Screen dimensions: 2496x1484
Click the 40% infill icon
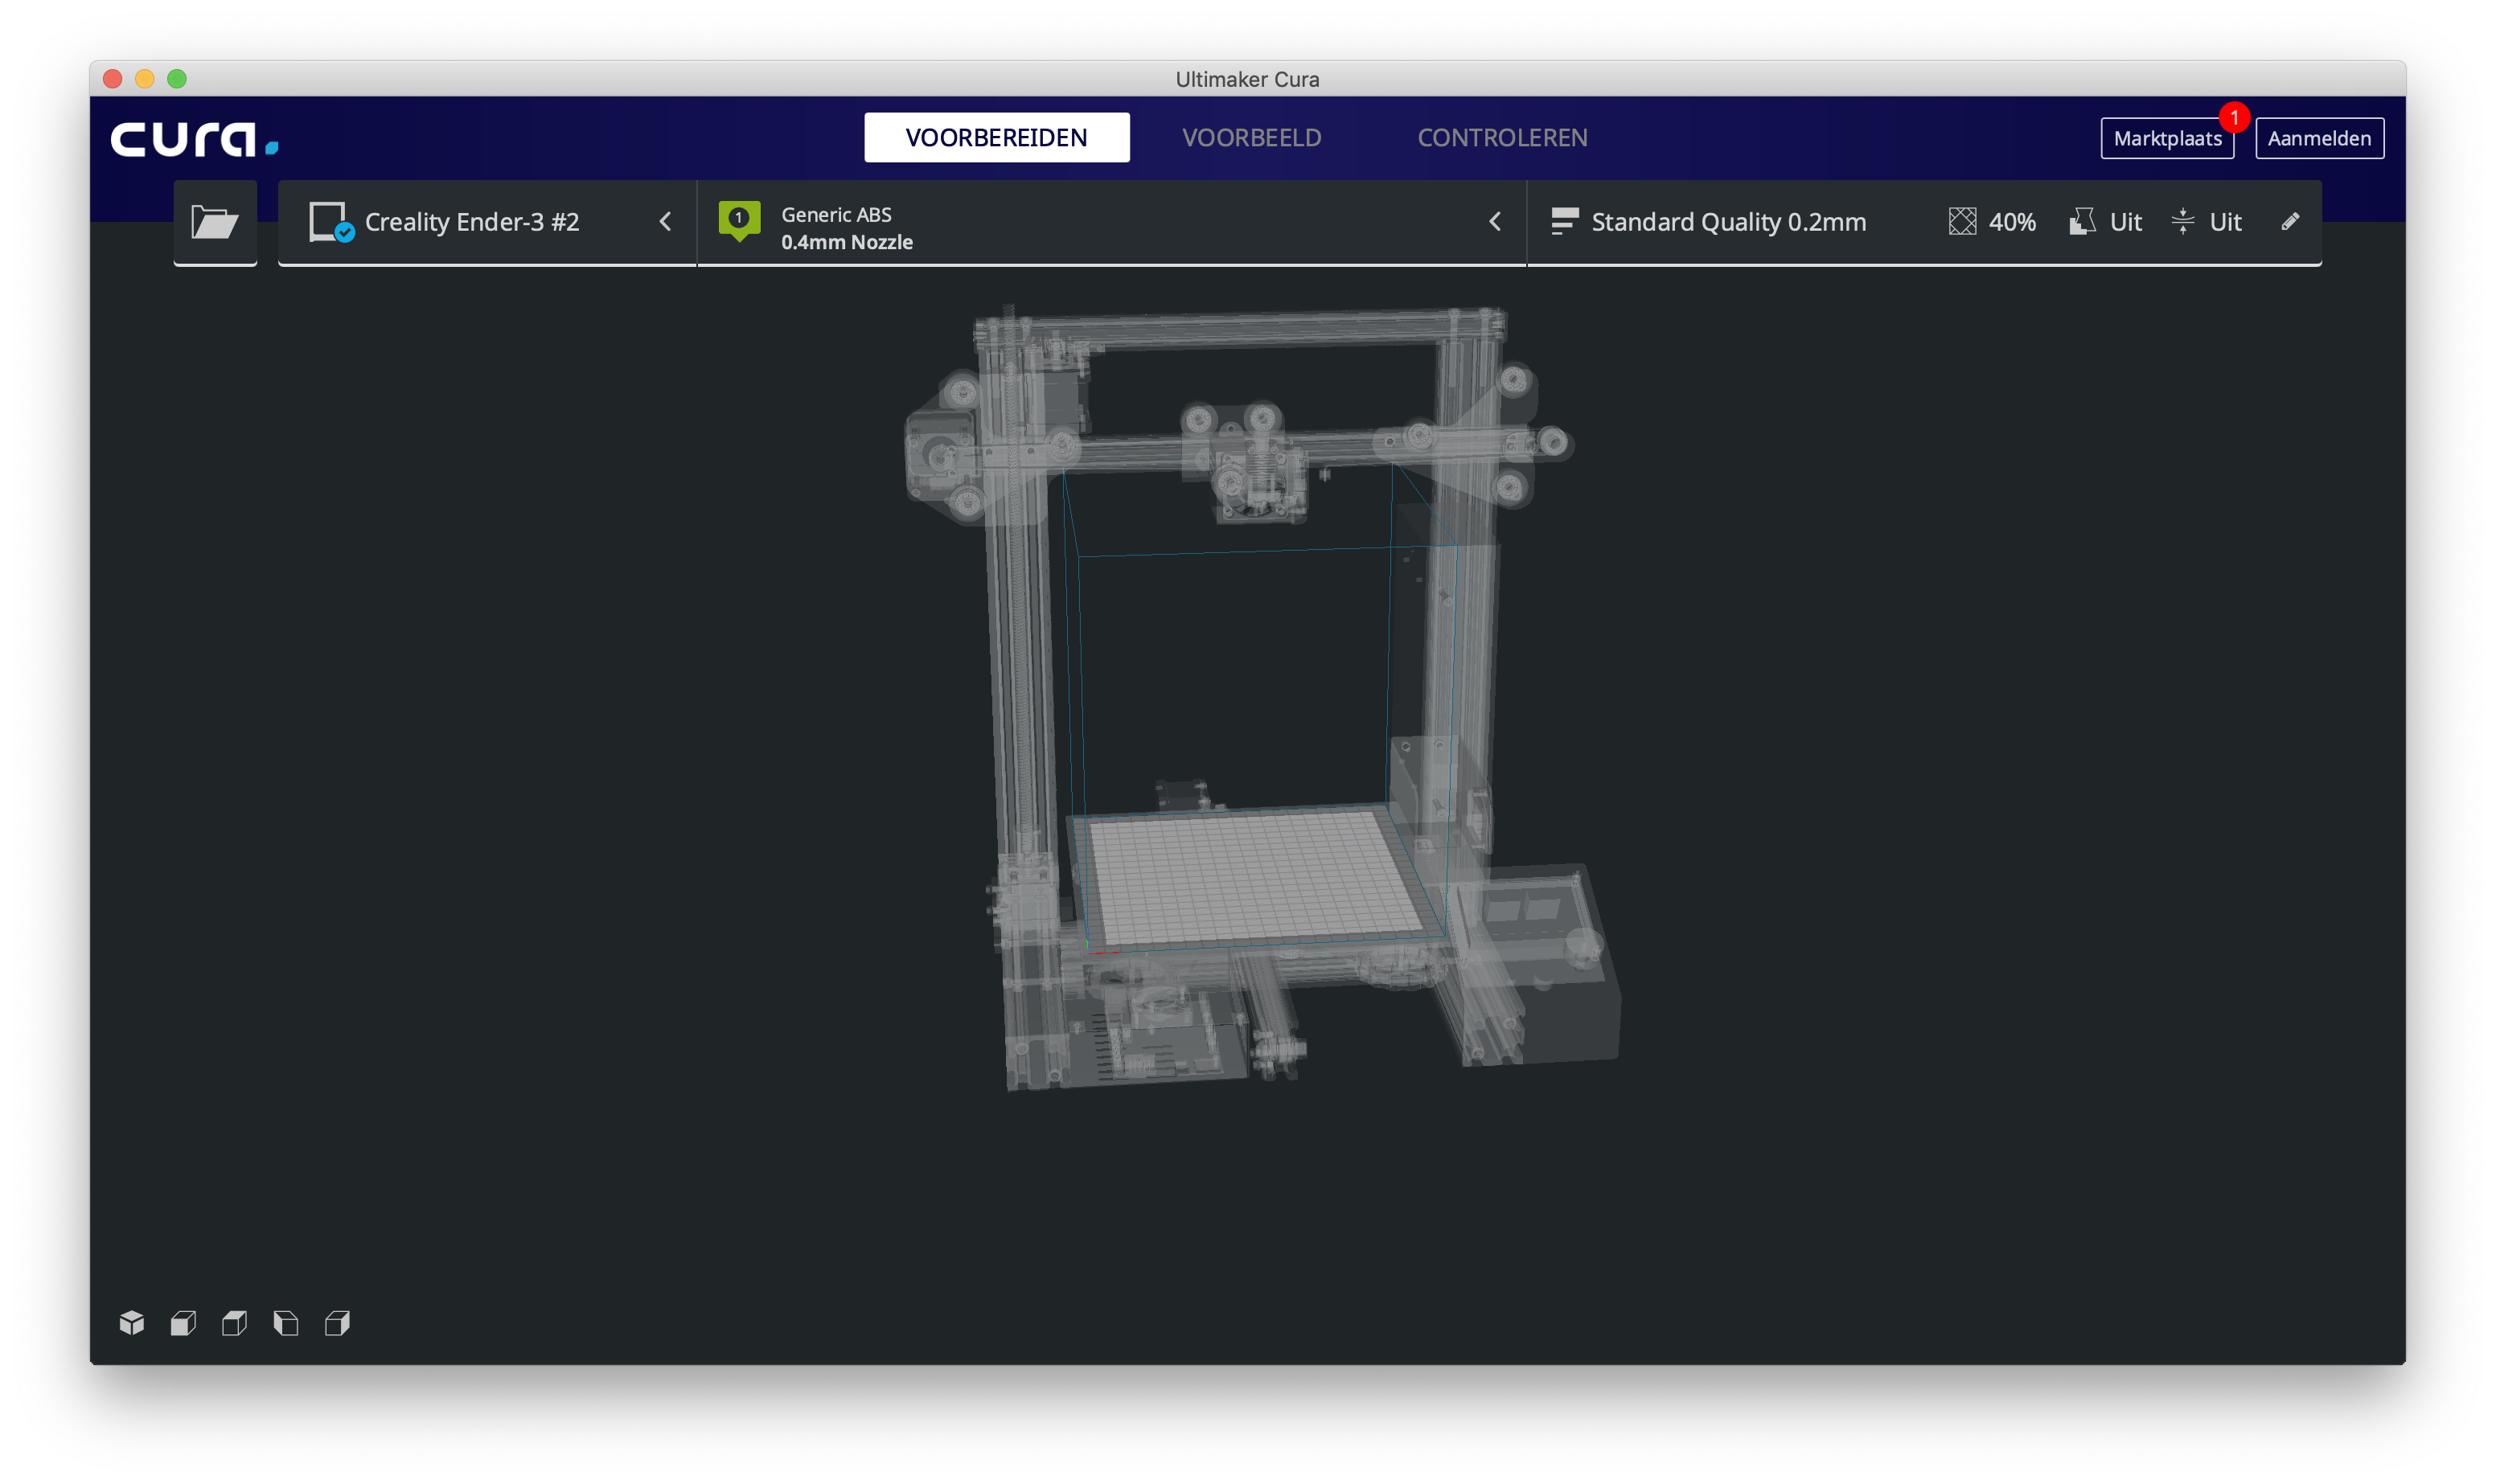pyautogui.click(x=1962, y=222)
